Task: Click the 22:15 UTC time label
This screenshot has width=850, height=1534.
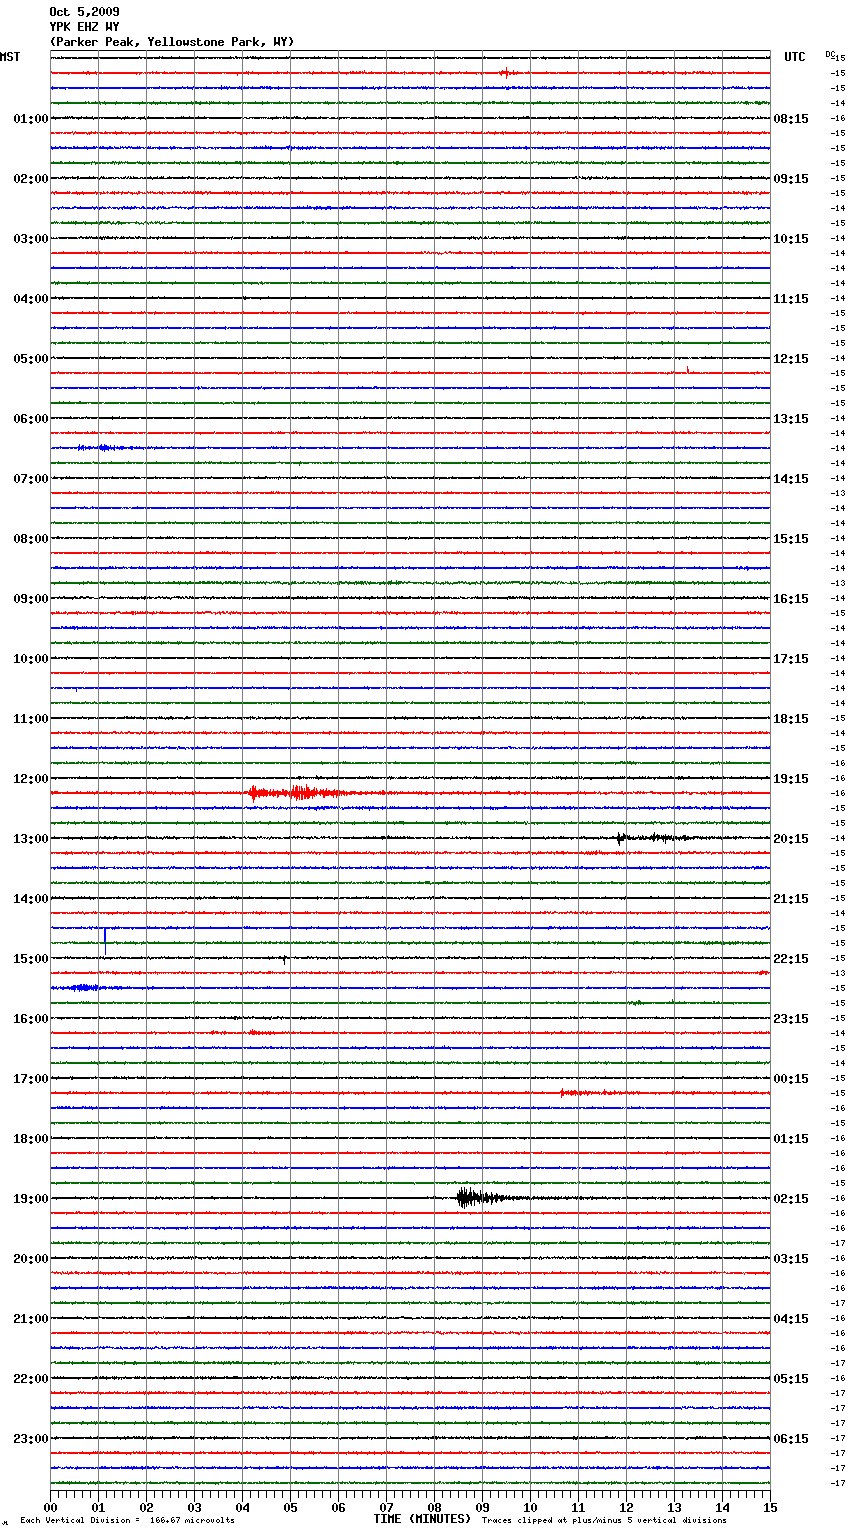Action: (791, 959)
